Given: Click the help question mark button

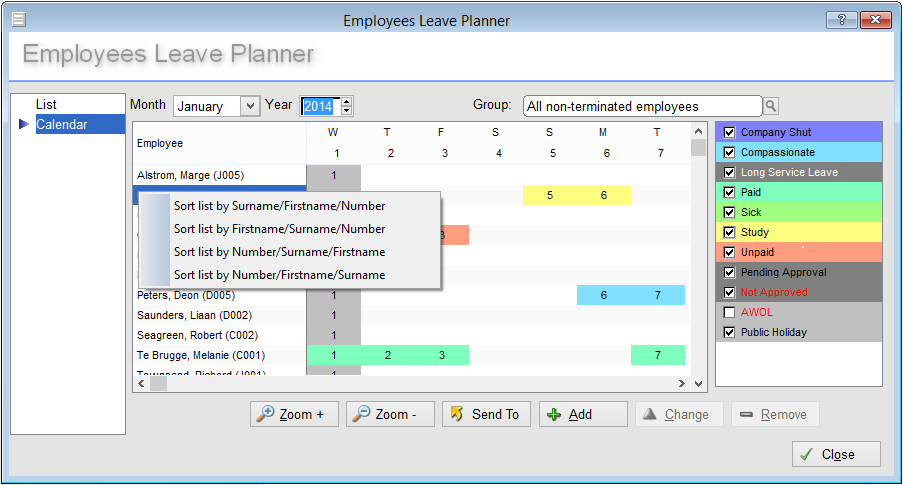Looking at the screenshot, I should 841,20.
